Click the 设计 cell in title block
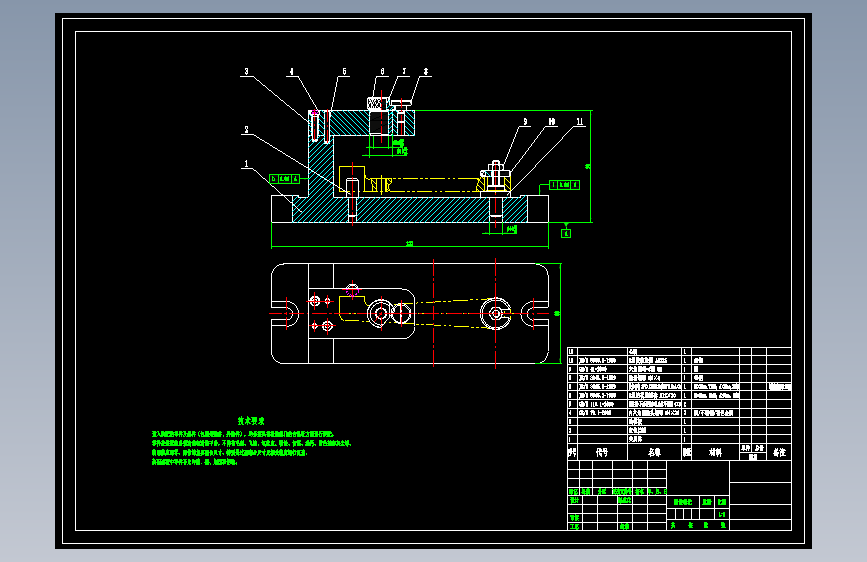 coord(574,500)
